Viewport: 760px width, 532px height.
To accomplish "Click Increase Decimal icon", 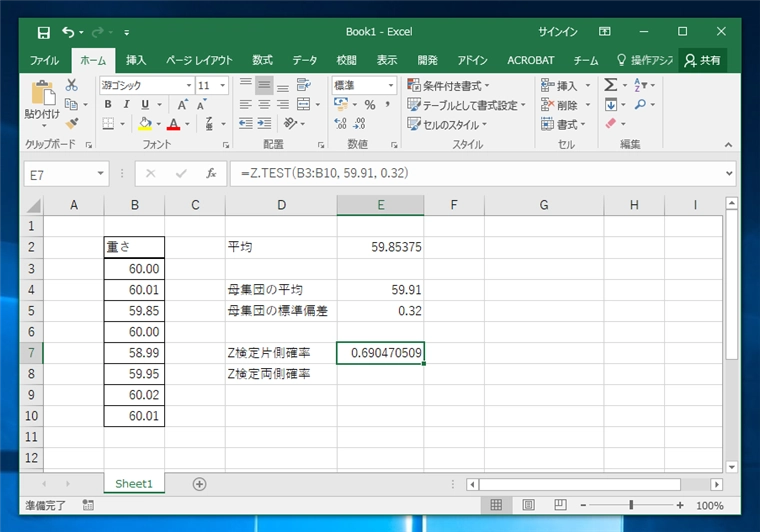I will [340, 124].
